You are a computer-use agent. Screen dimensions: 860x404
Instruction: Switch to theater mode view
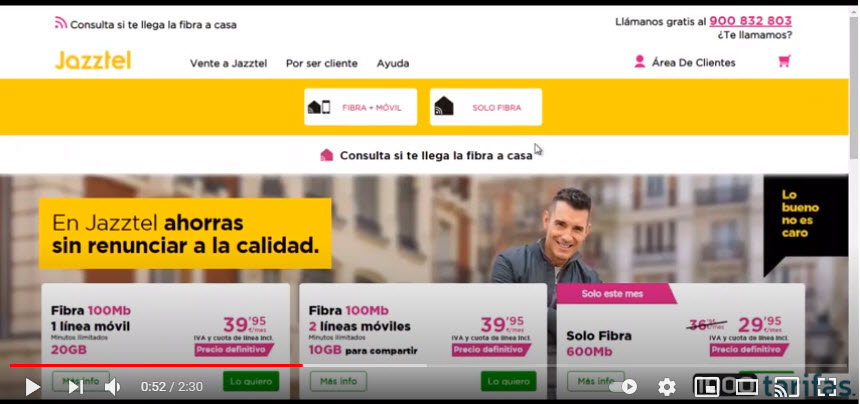click(746, 387)
